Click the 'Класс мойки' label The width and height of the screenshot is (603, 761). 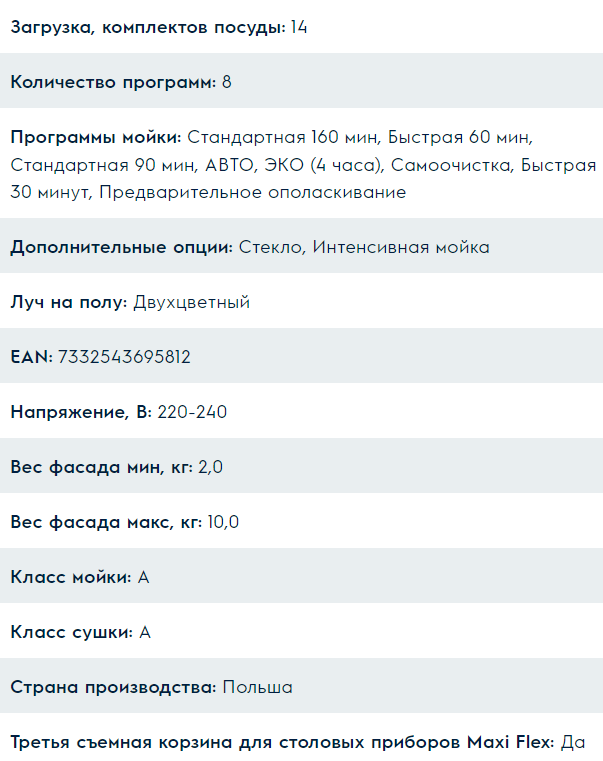point(71,577)
